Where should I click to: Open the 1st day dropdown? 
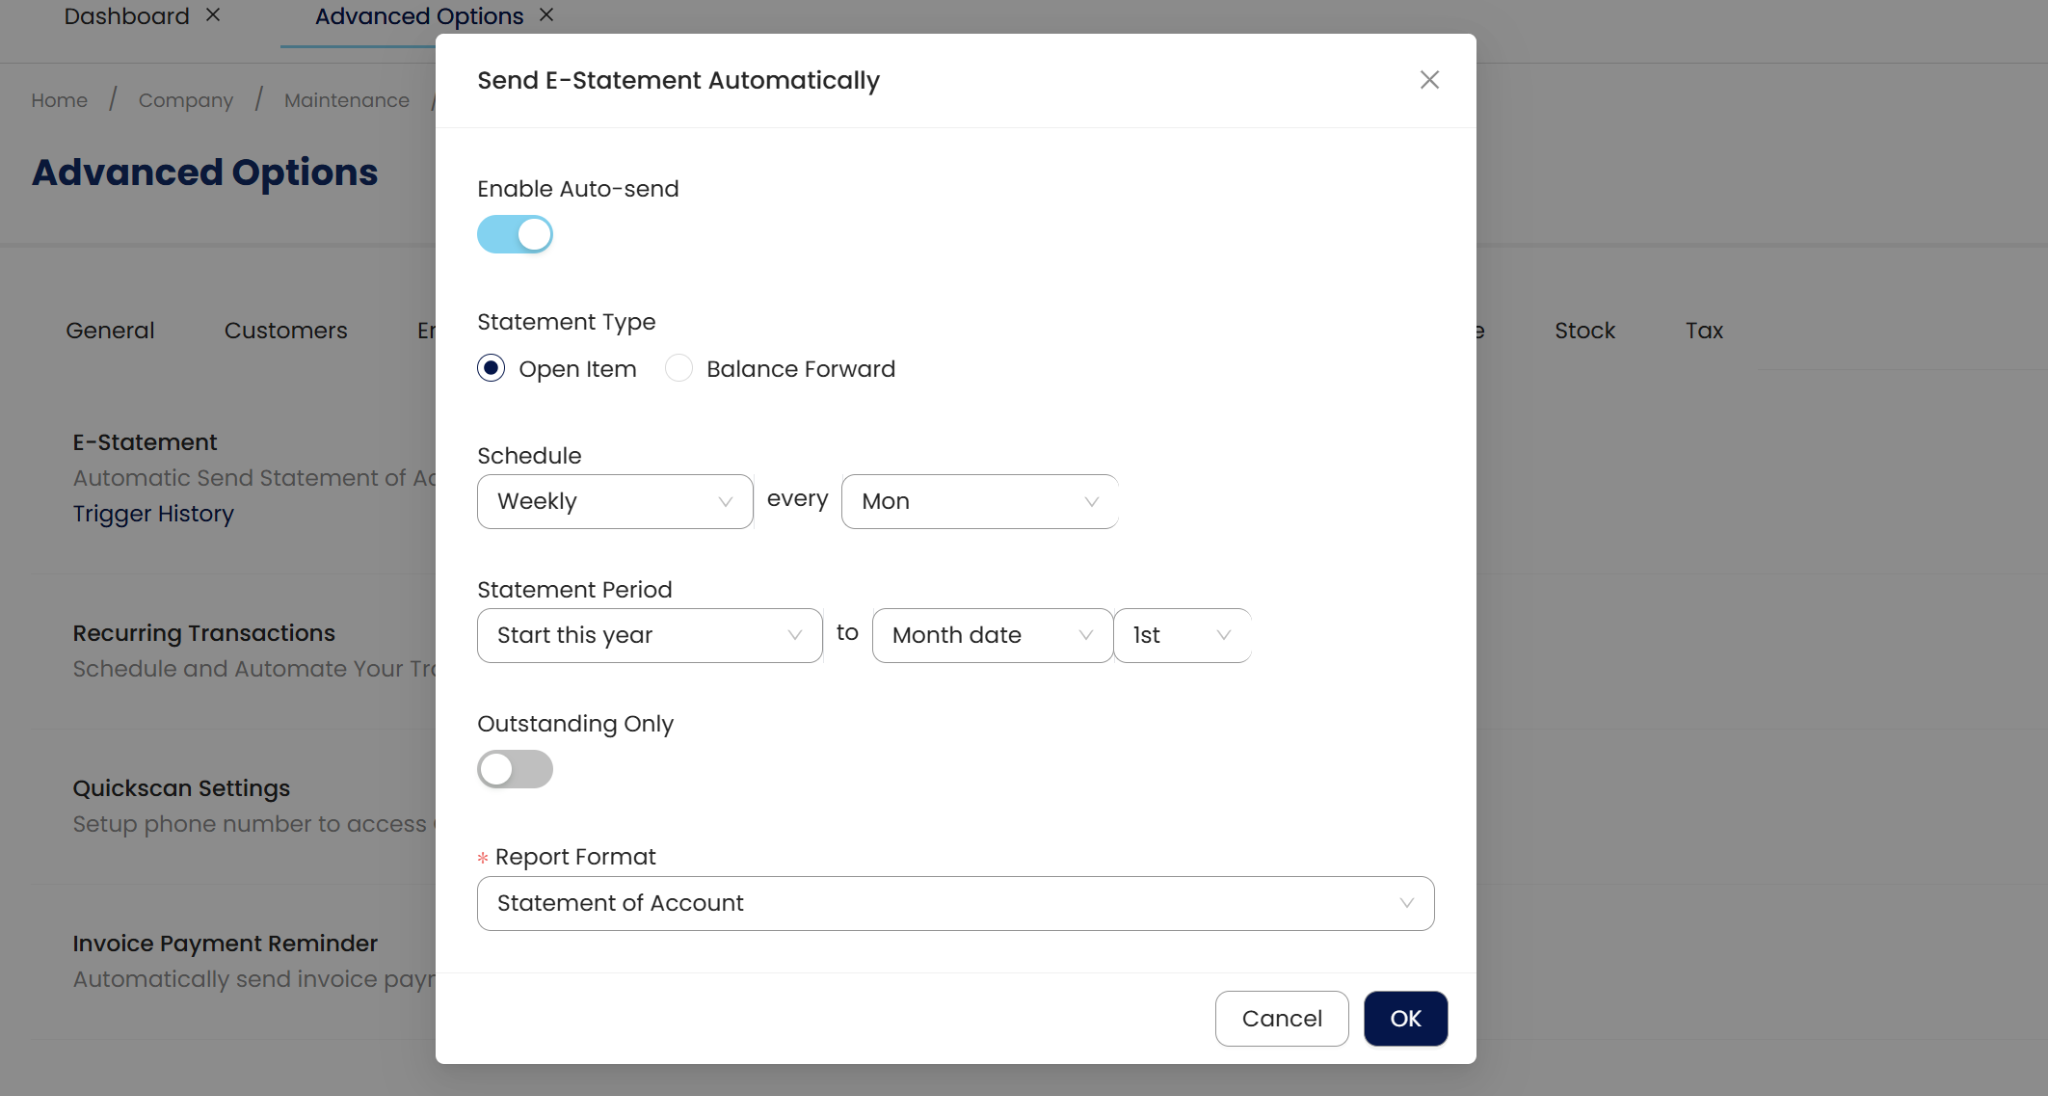[1181, 635]
